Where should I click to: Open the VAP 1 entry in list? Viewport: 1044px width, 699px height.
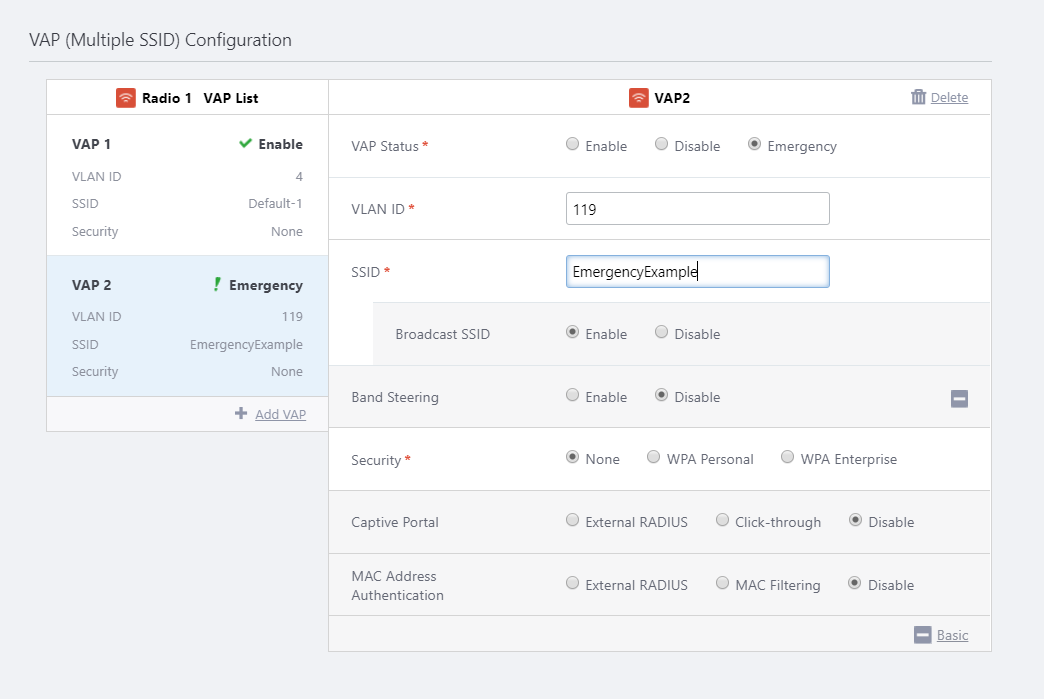pyautogui.click(x=187, y=187)
